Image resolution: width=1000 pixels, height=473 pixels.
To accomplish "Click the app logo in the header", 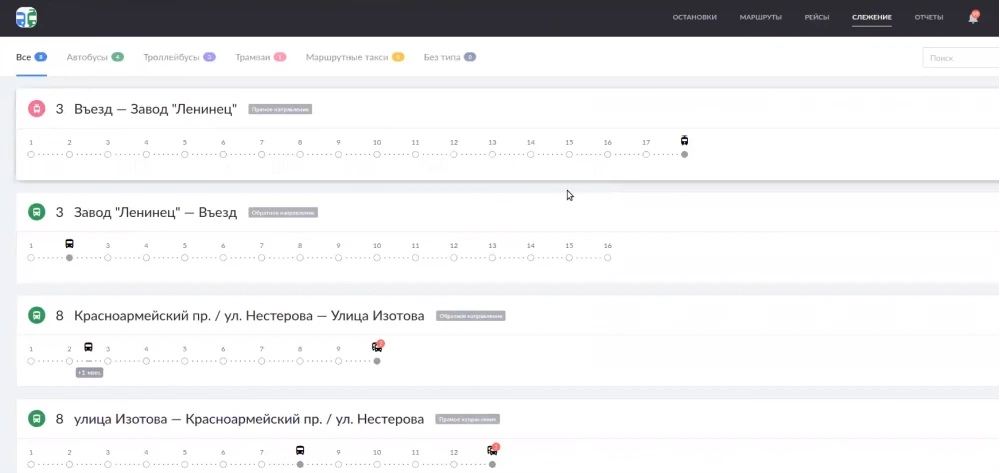I will tap(26, 17).
